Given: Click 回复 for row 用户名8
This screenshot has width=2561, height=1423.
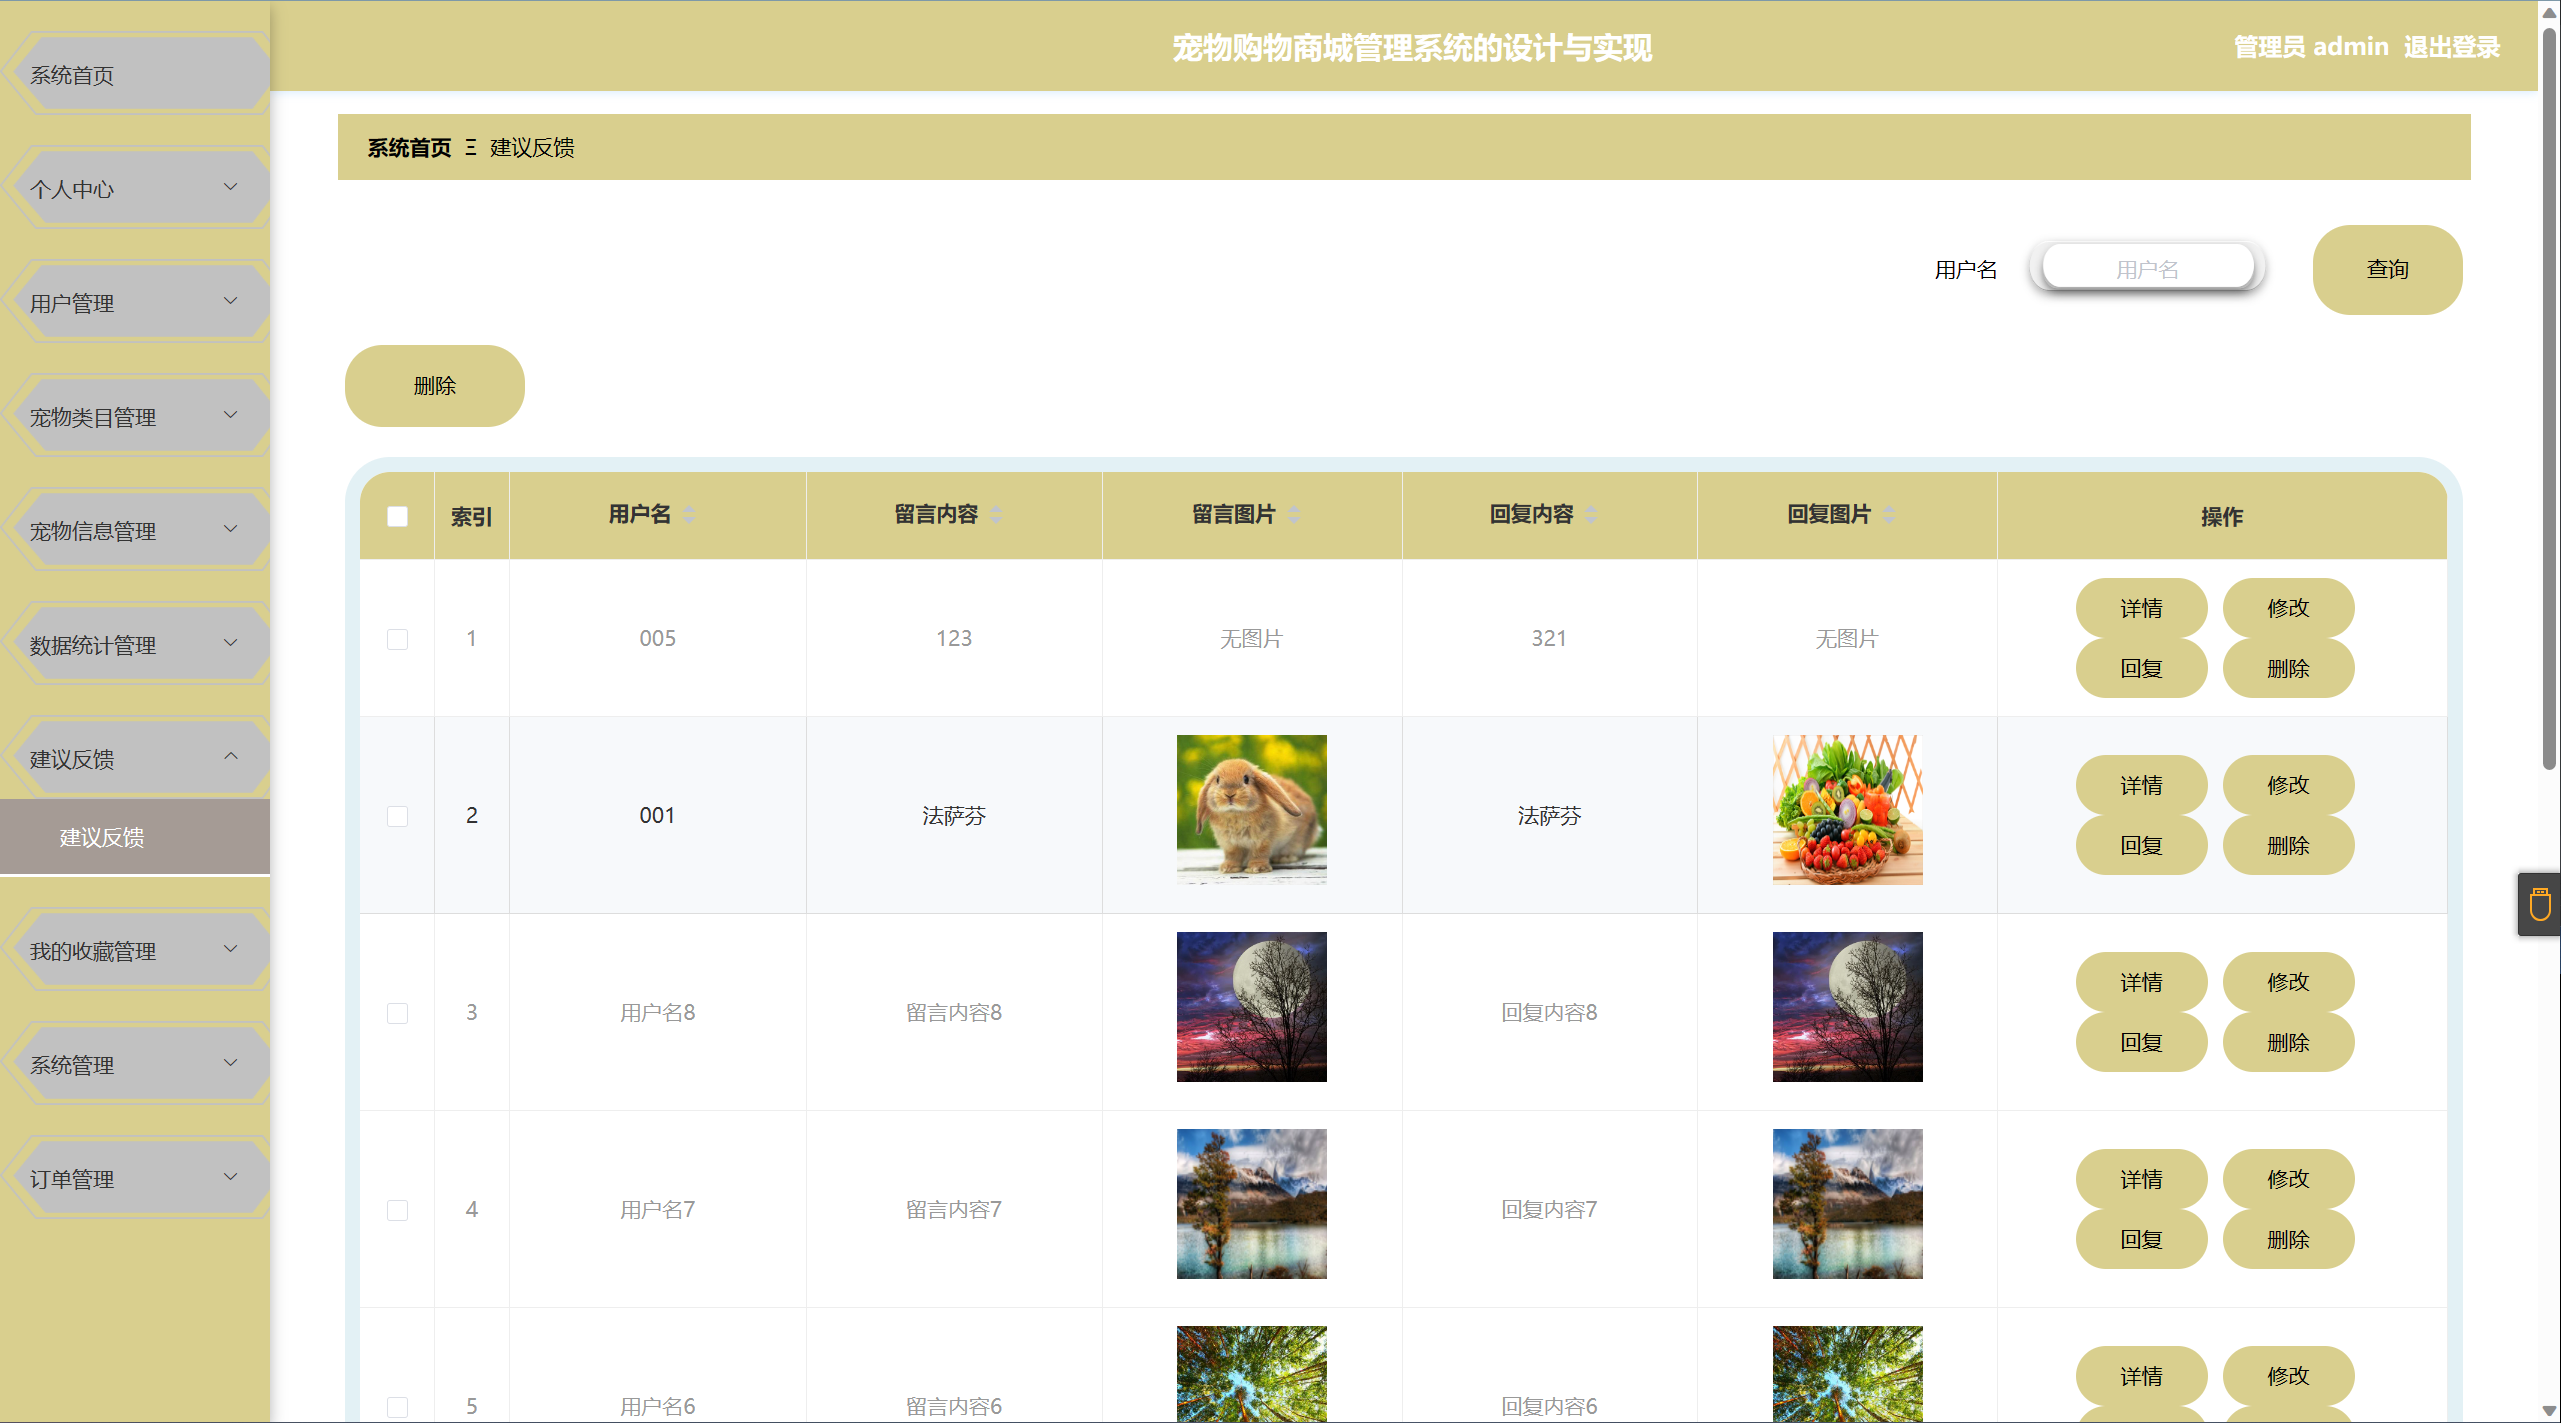Looking at the screenshot, I should click(2141, 1042).
